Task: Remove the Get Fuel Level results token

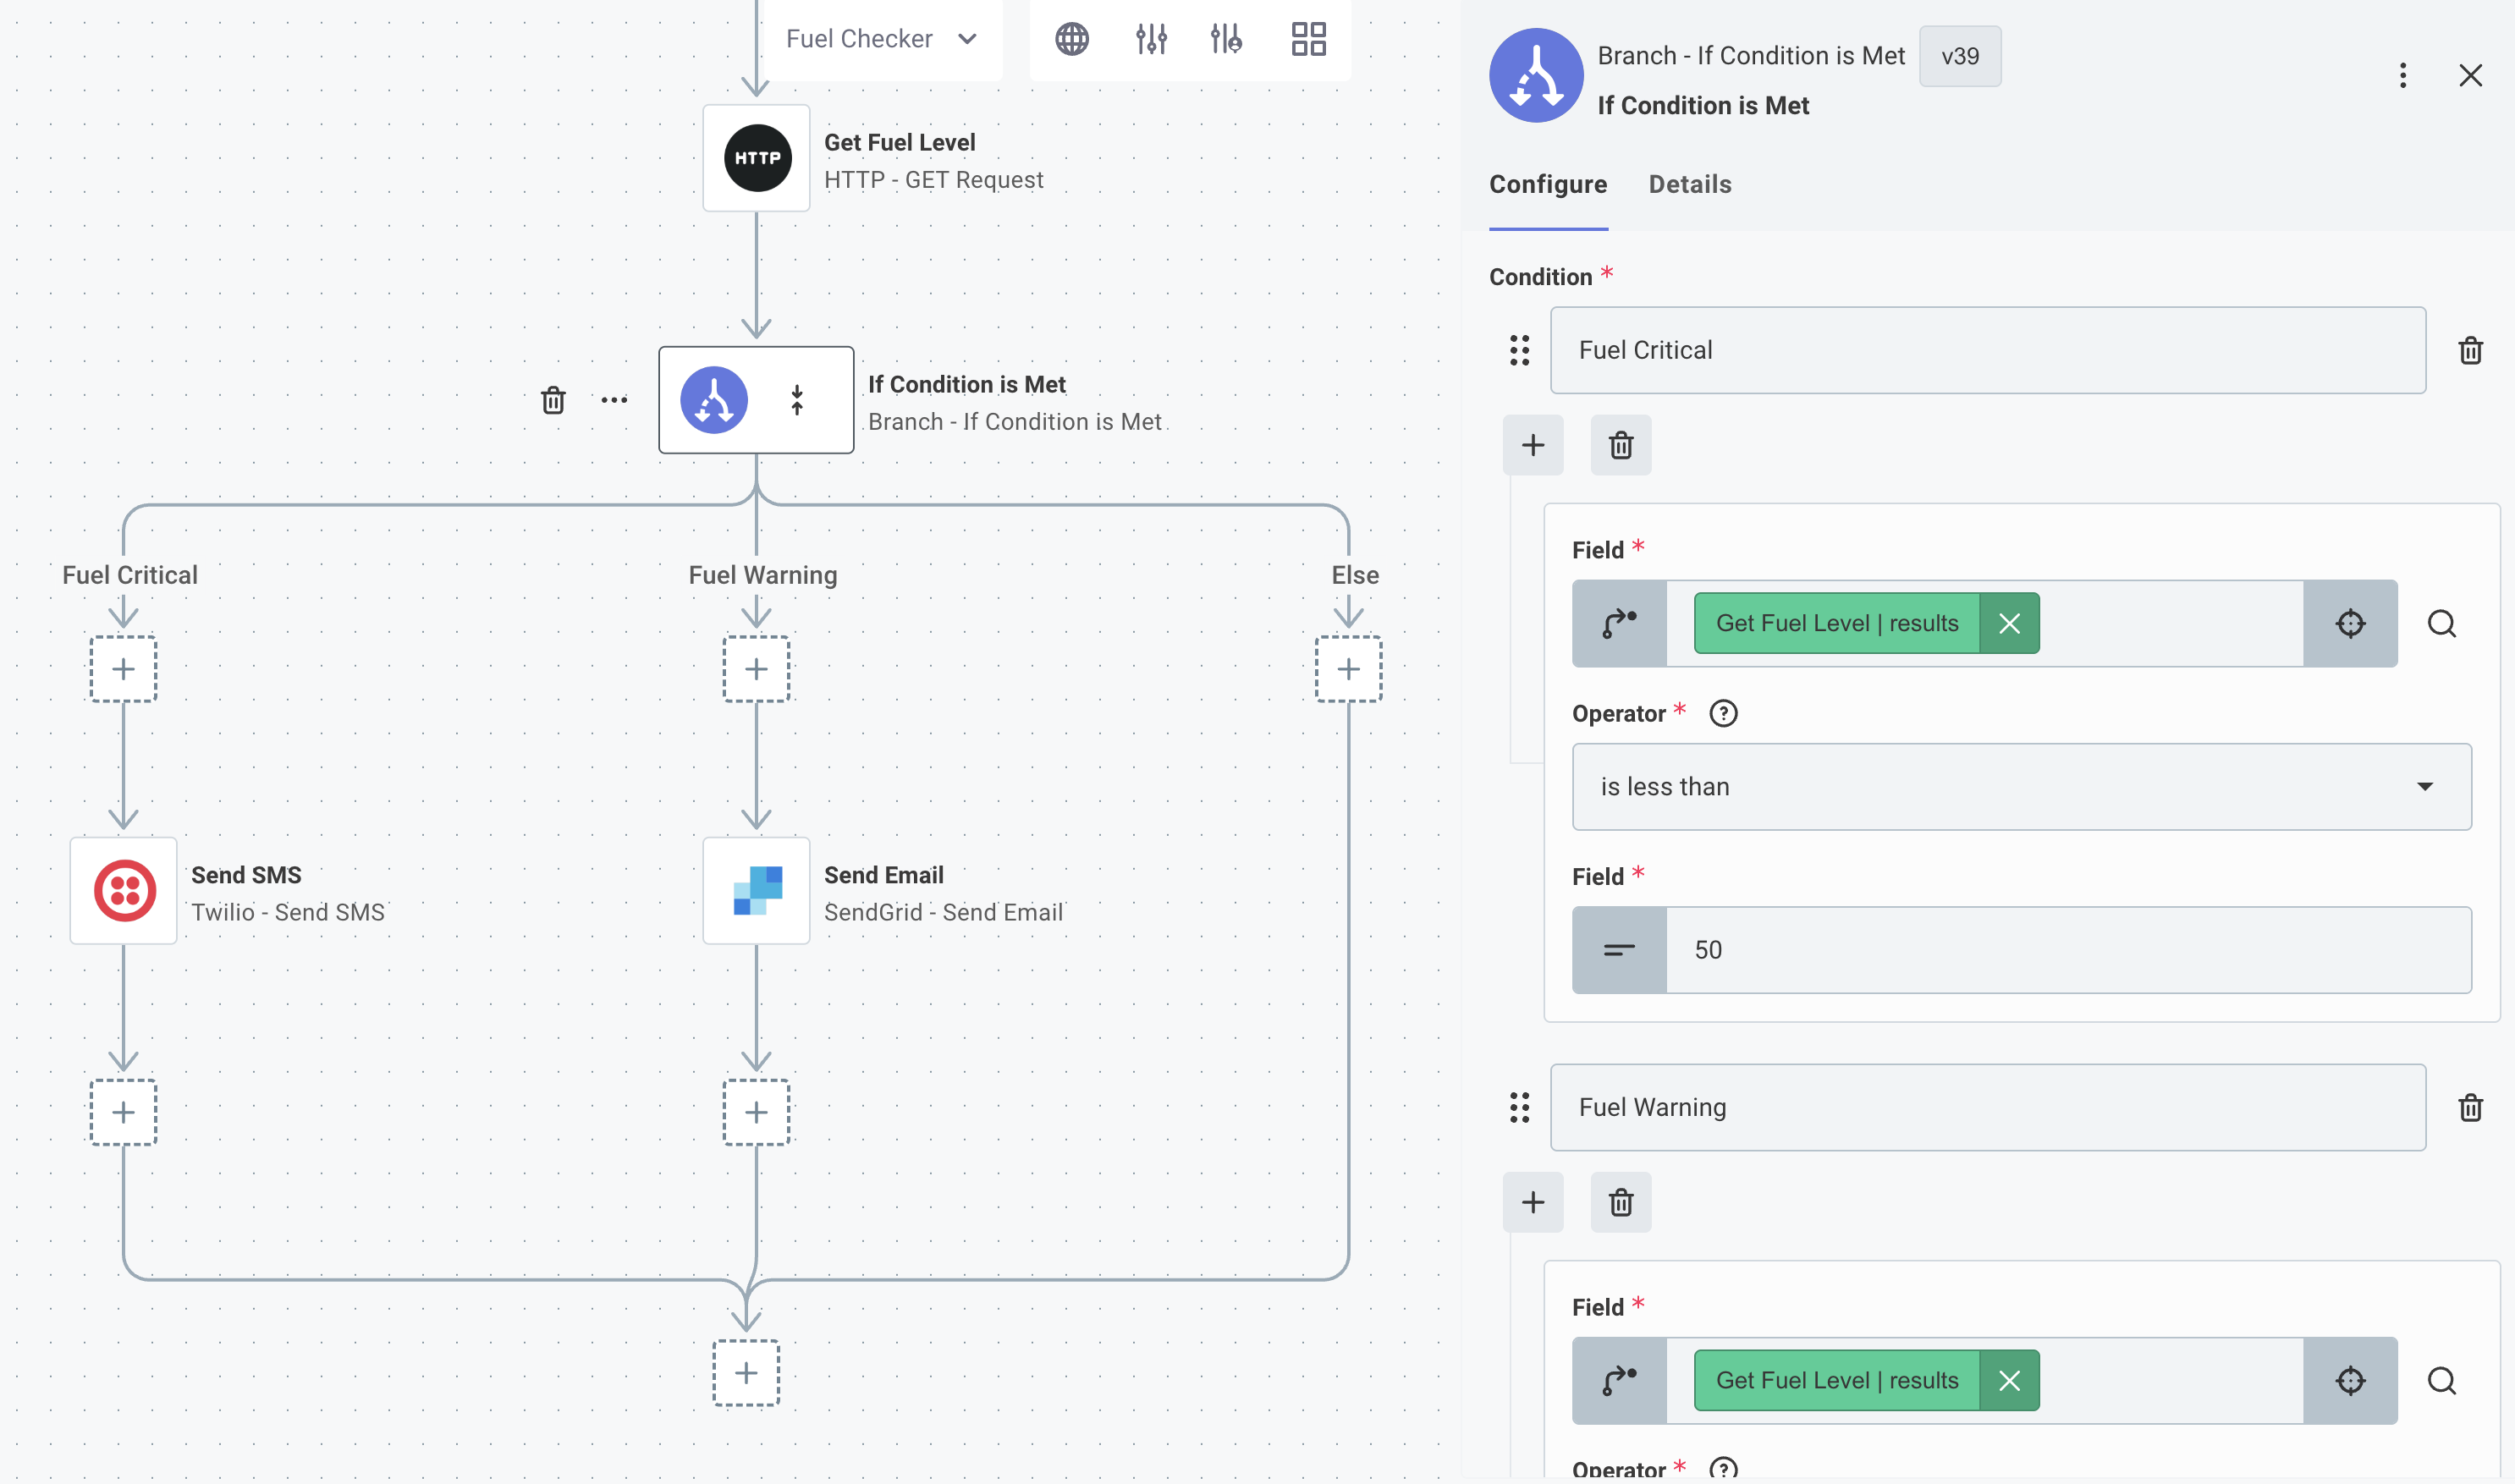Action: (x=2010, y=623)
